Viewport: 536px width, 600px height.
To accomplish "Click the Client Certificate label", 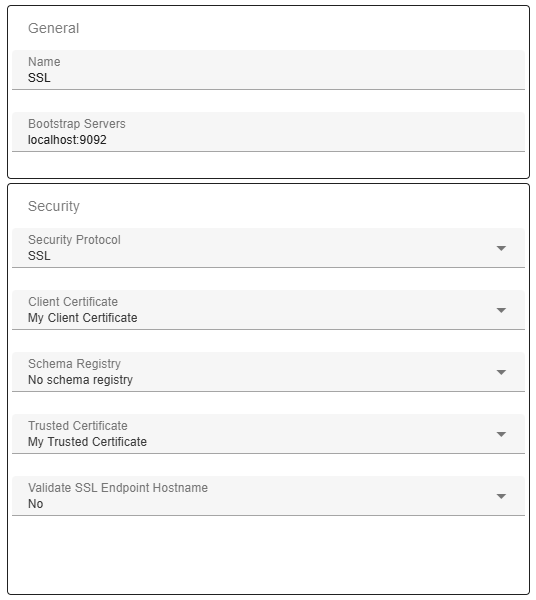I will (73, 302).
